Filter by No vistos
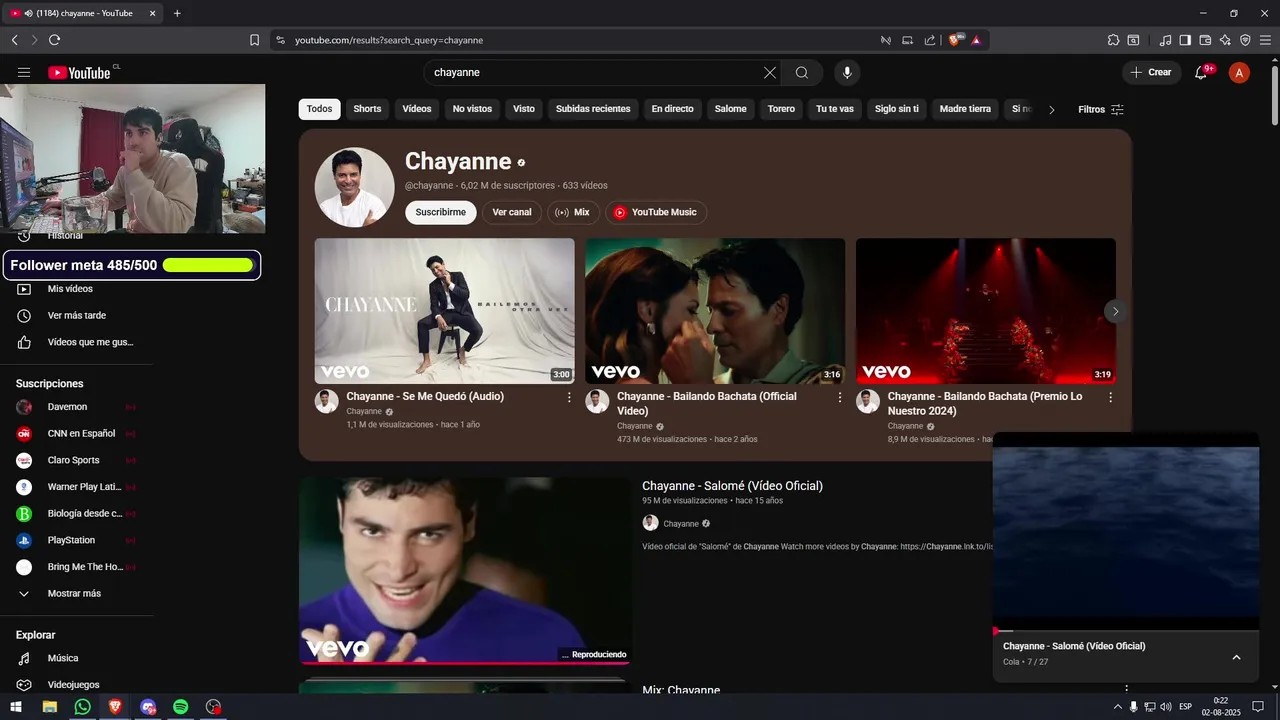This screenshot has height=720, width=1280. [472, 109]
